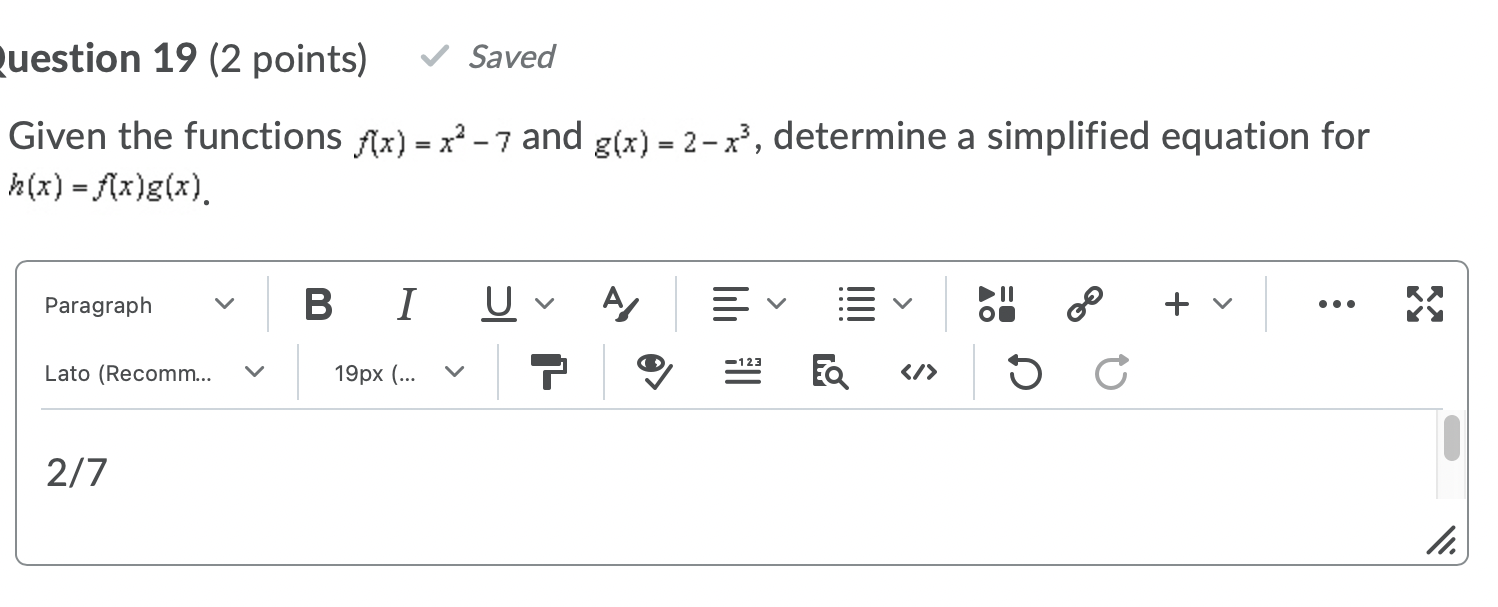
Task: Click the redo arrow
Action: 1109,372
